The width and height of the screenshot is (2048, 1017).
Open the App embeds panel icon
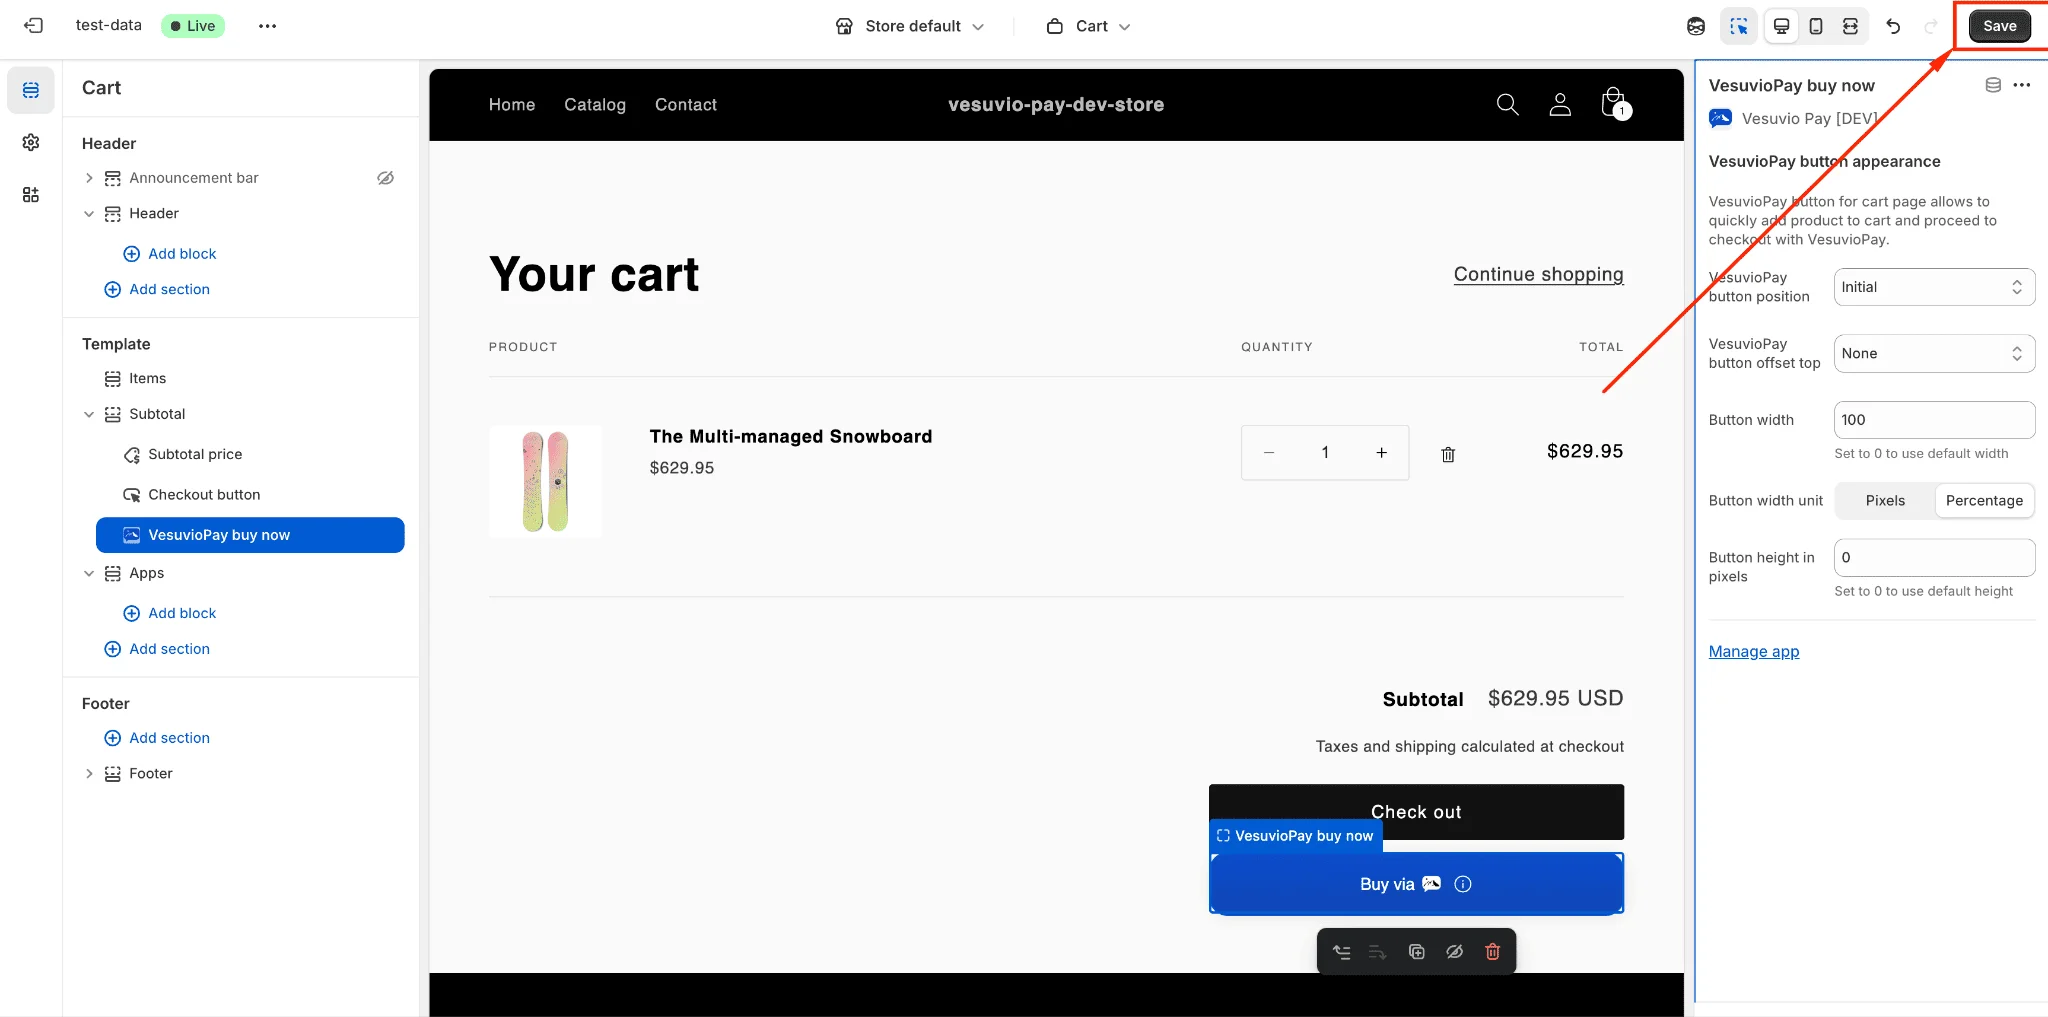[31, 195]
